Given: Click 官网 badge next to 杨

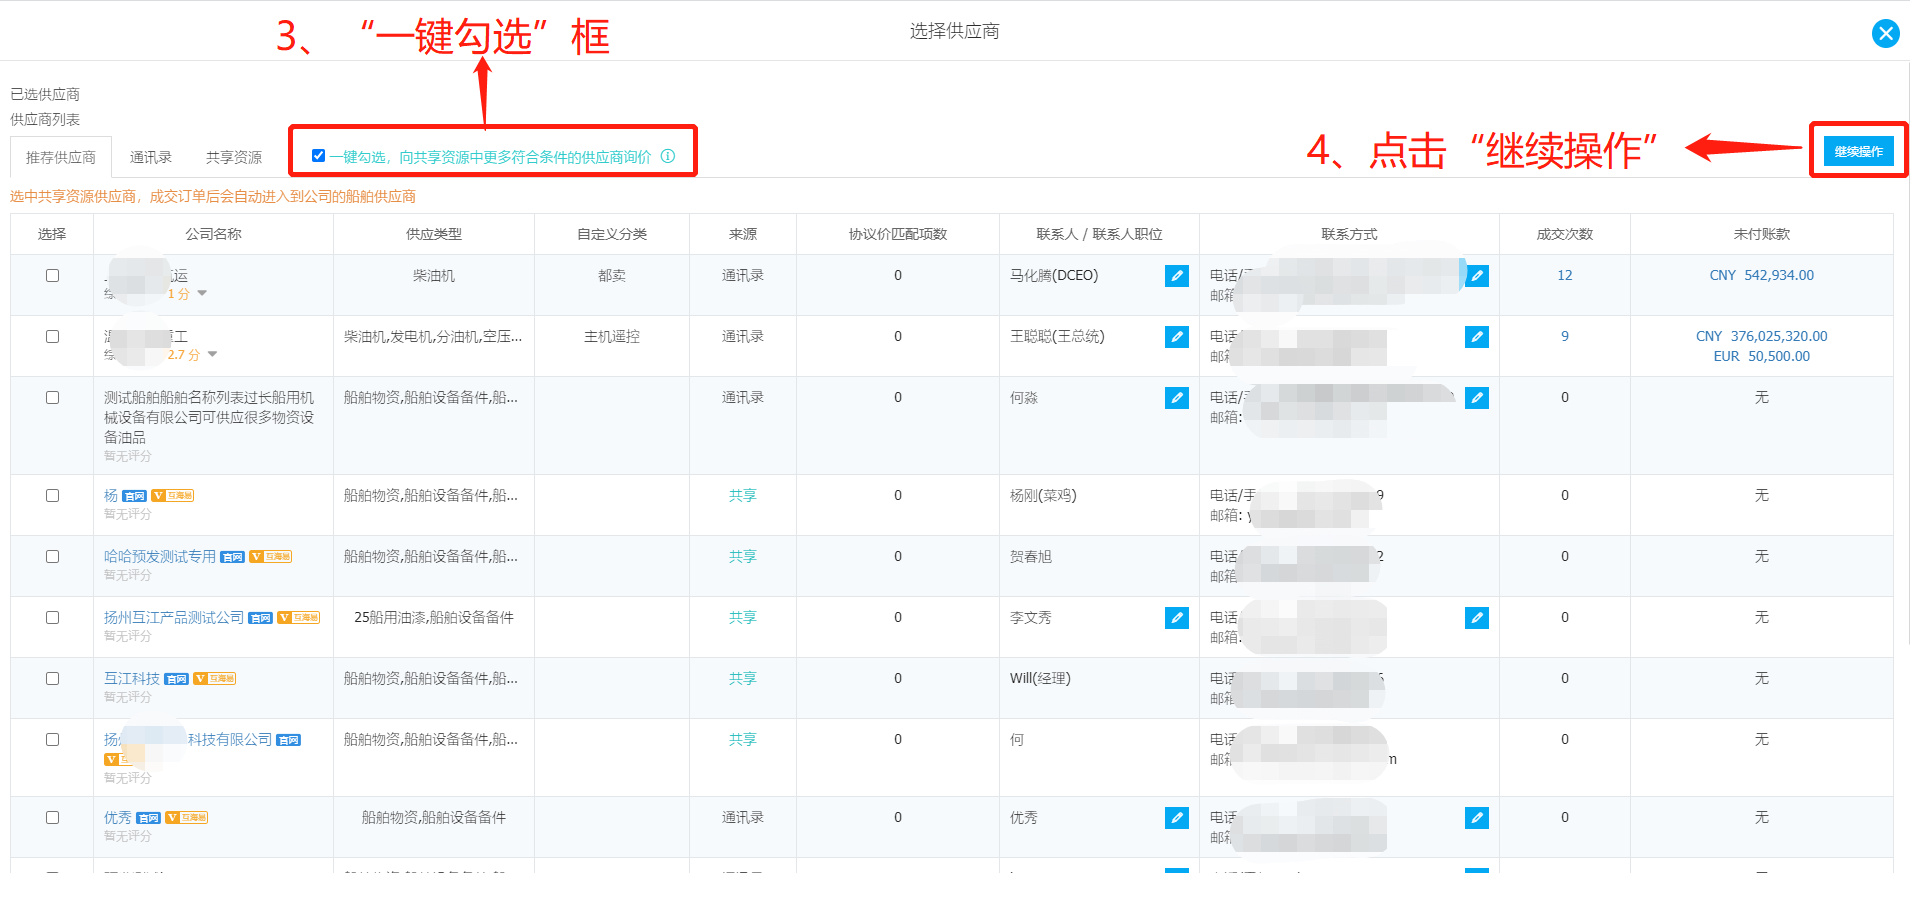Looking at the screenshot, I should [x=134, y=496].
